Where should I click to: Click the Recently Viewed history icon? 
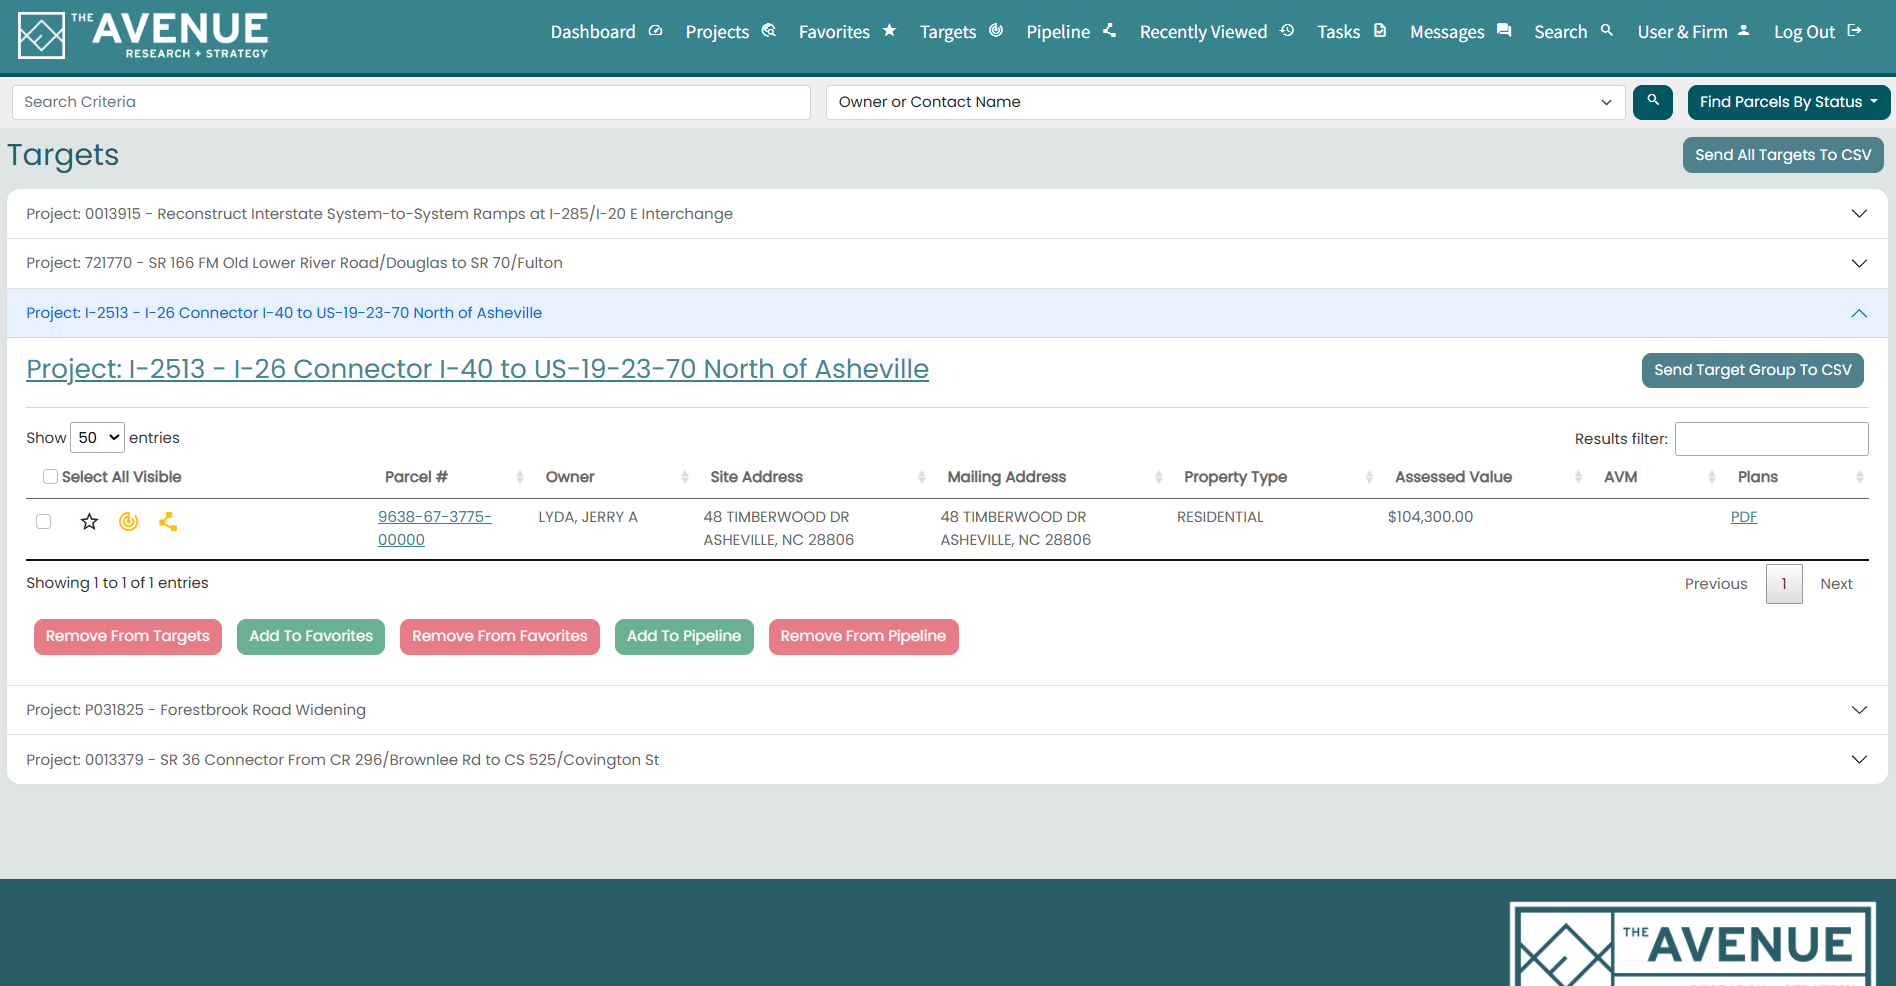[x=1287, y=31]
